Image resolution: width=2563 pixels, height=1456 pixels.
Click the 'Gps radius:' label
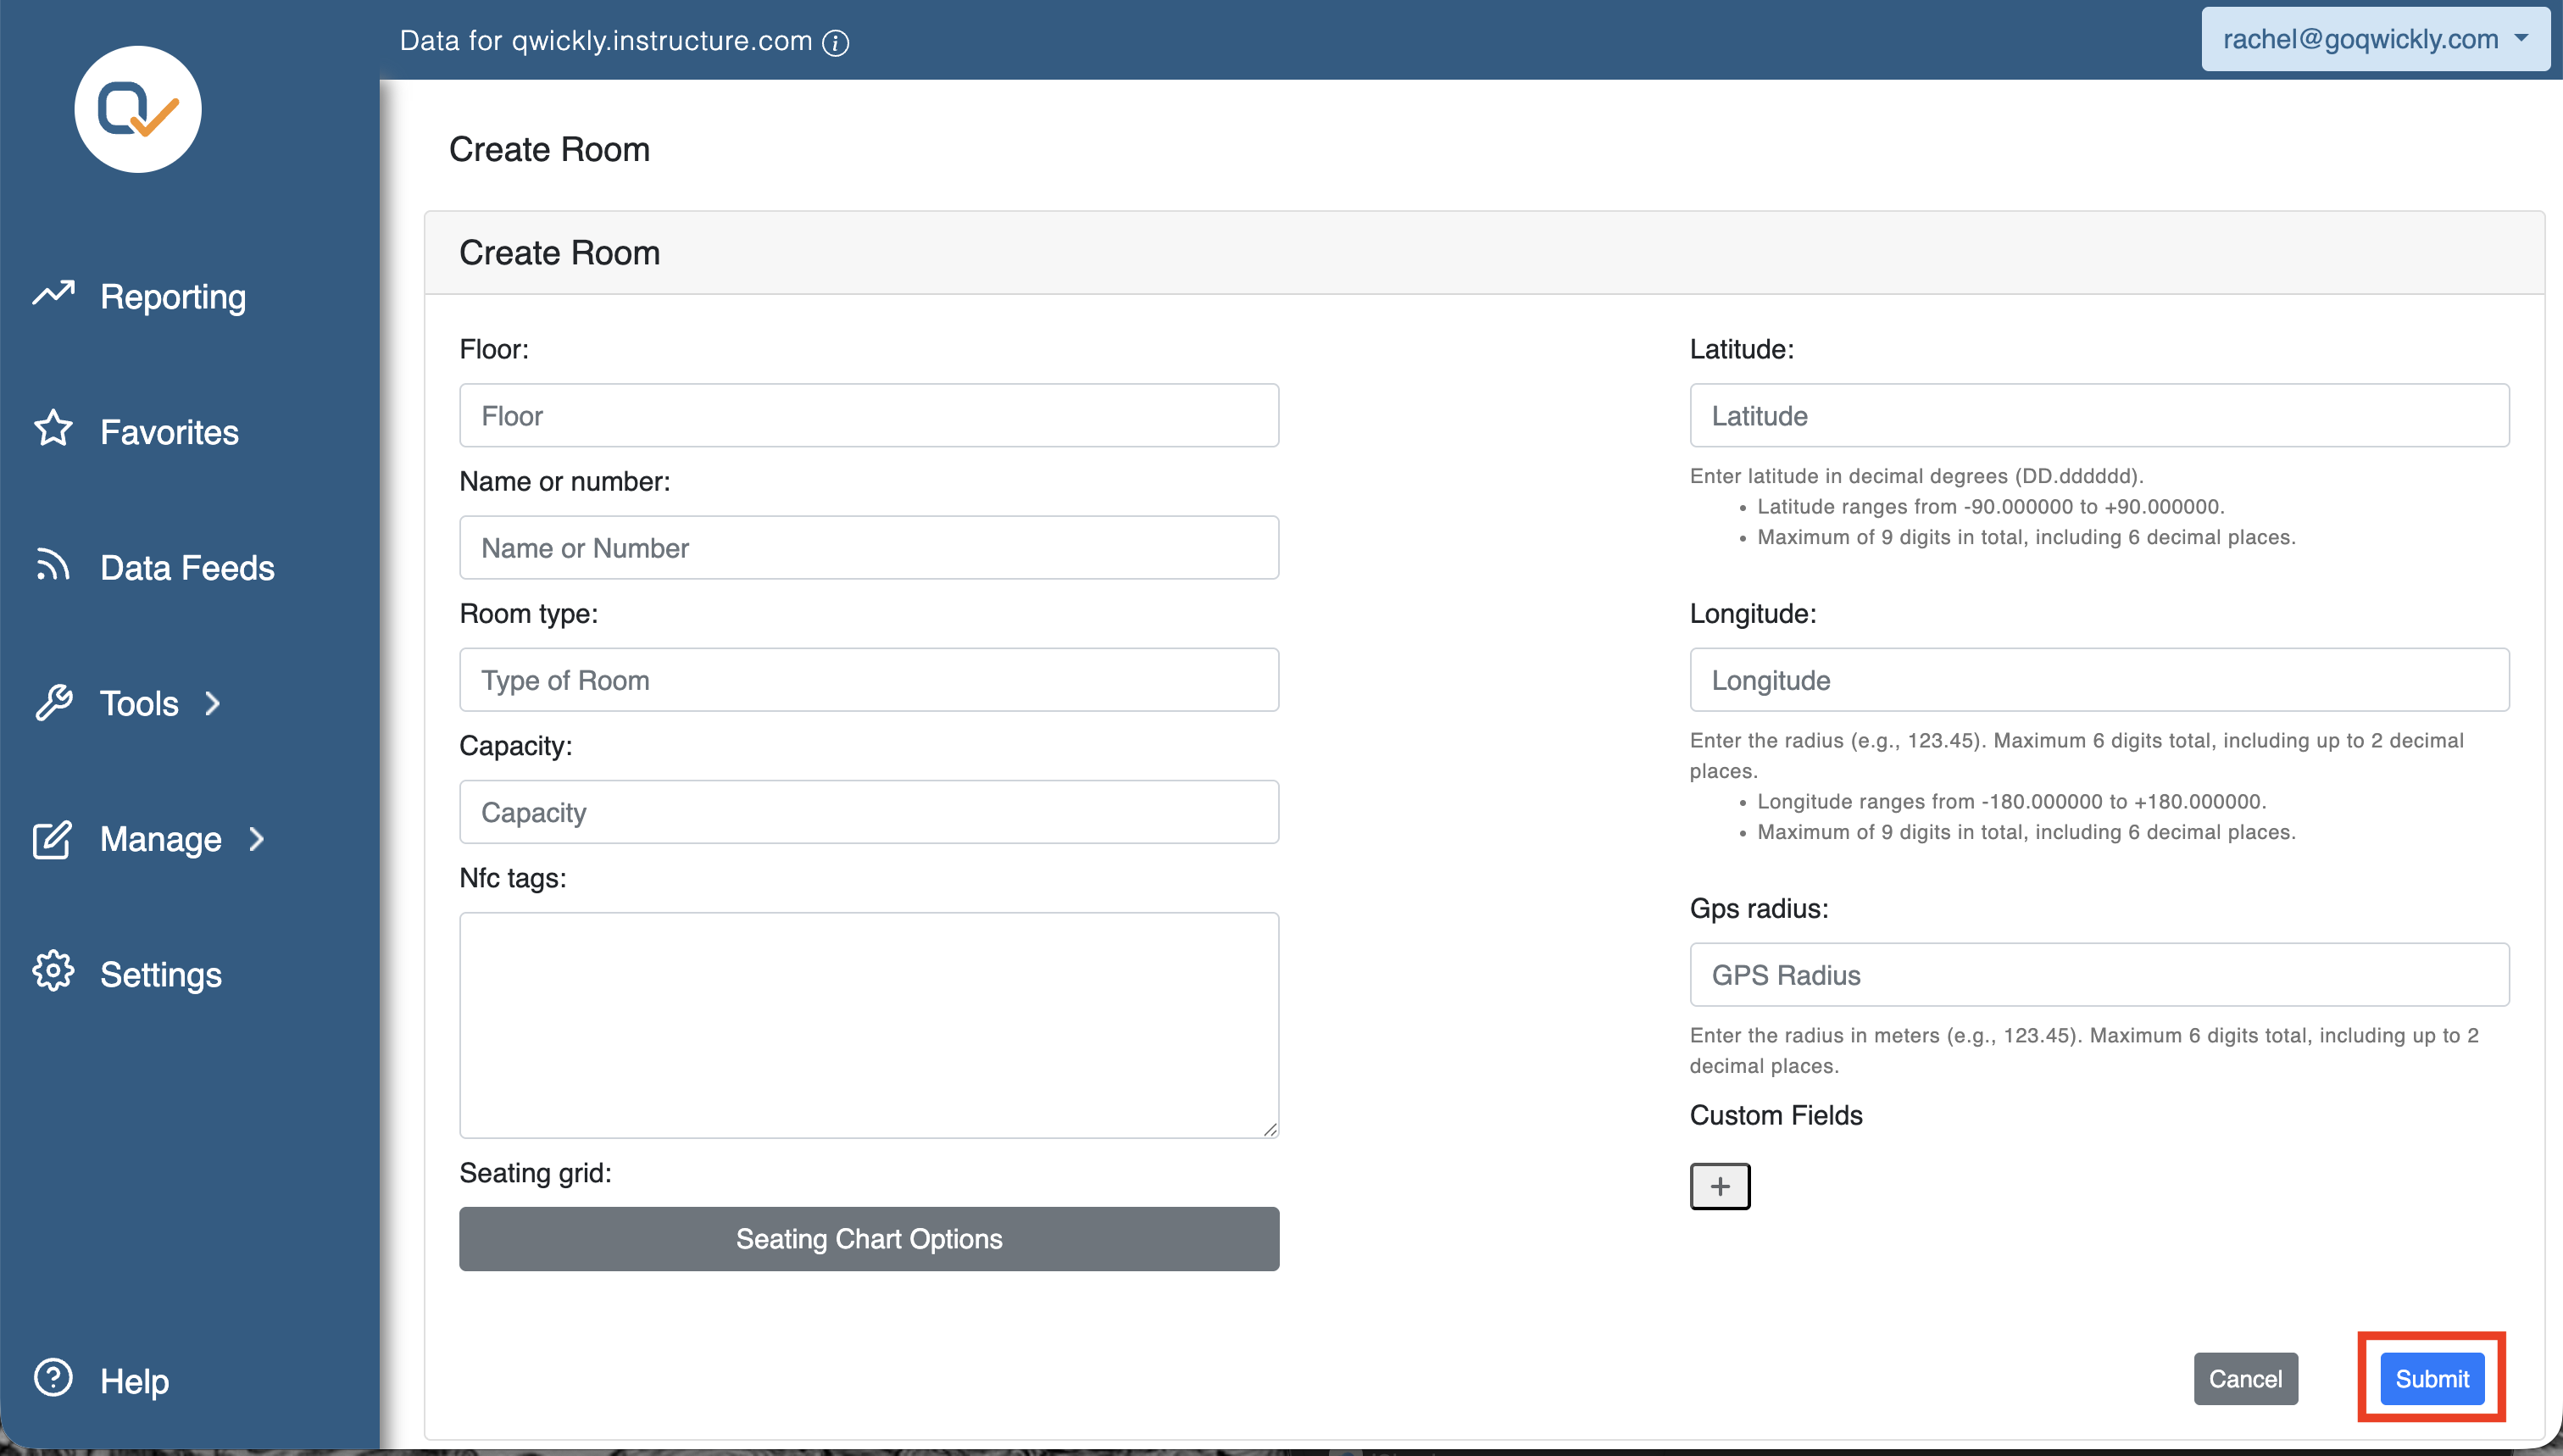pos(1759,908)
